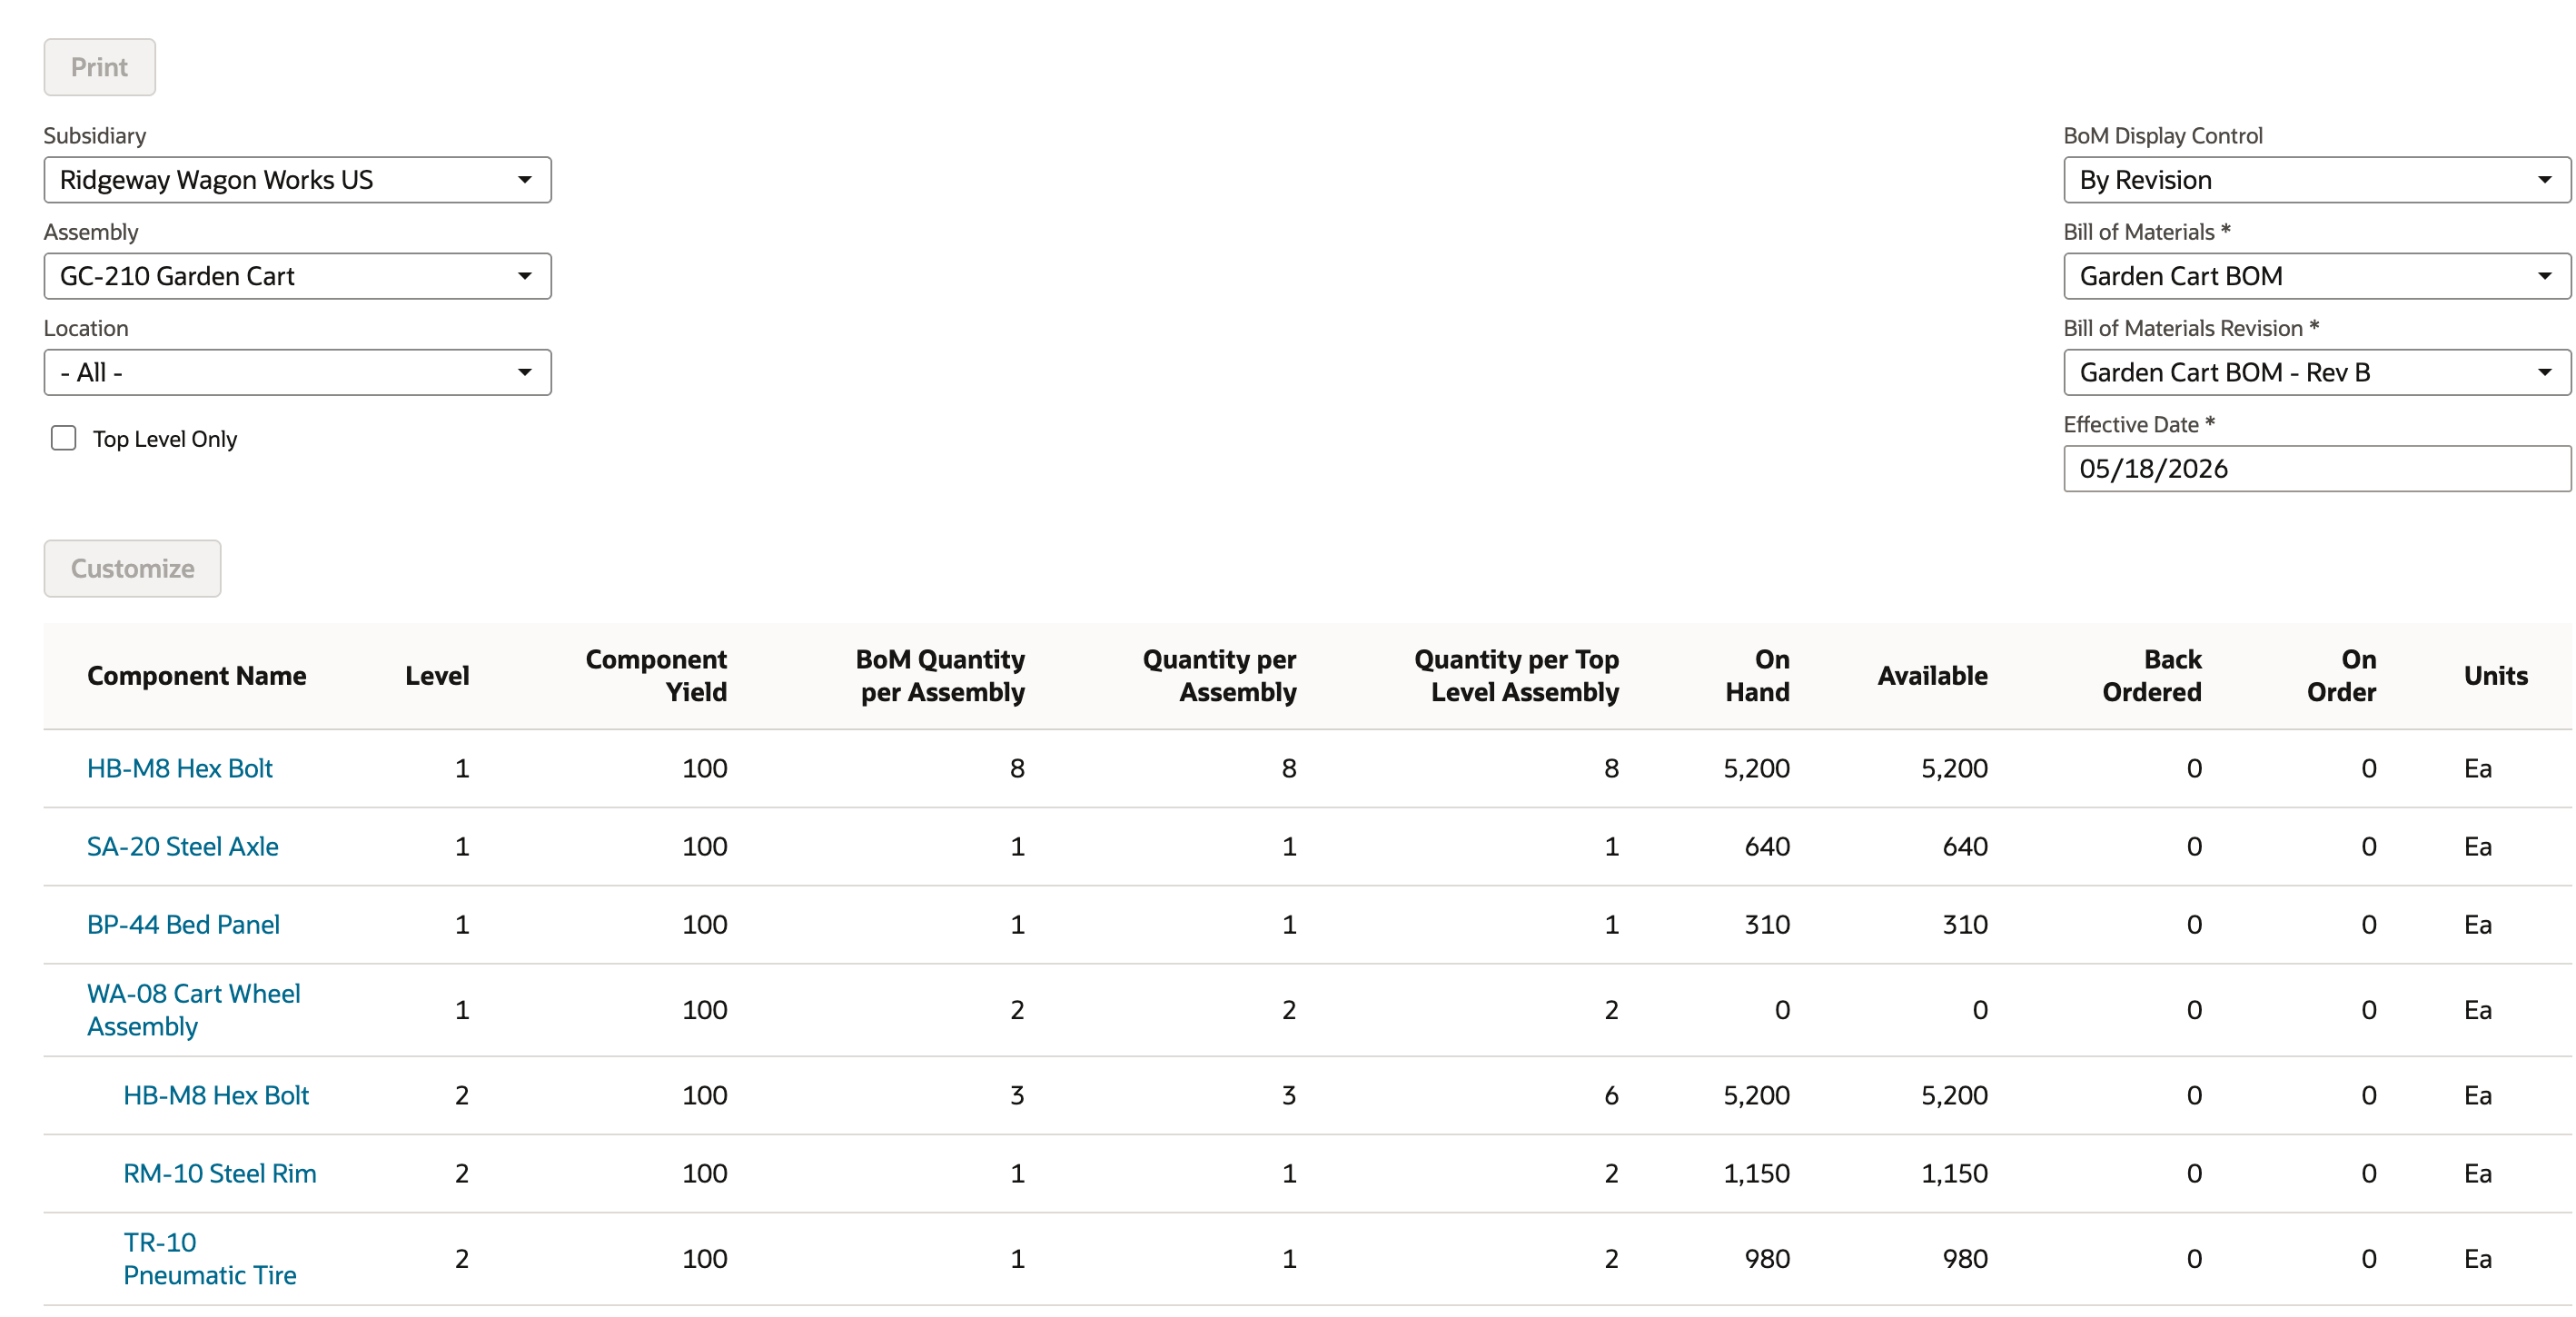Expand the Bill of Materials Revision dropdown
The image size is (2576, 1317).
pyautogui.click(x=2316, y=372)
